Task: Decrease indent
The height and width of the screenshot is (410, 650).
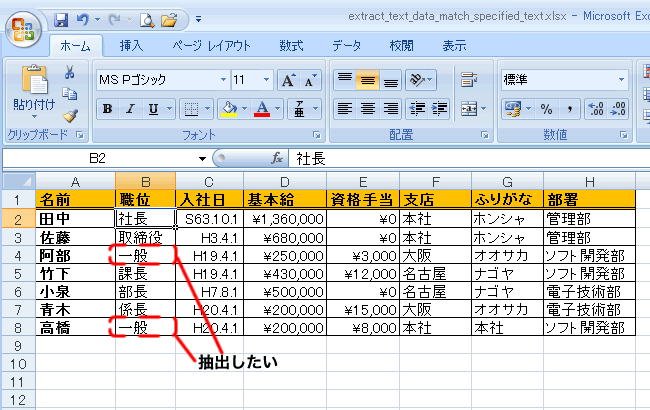Action: pyautogui.click(x=417, y=109)
